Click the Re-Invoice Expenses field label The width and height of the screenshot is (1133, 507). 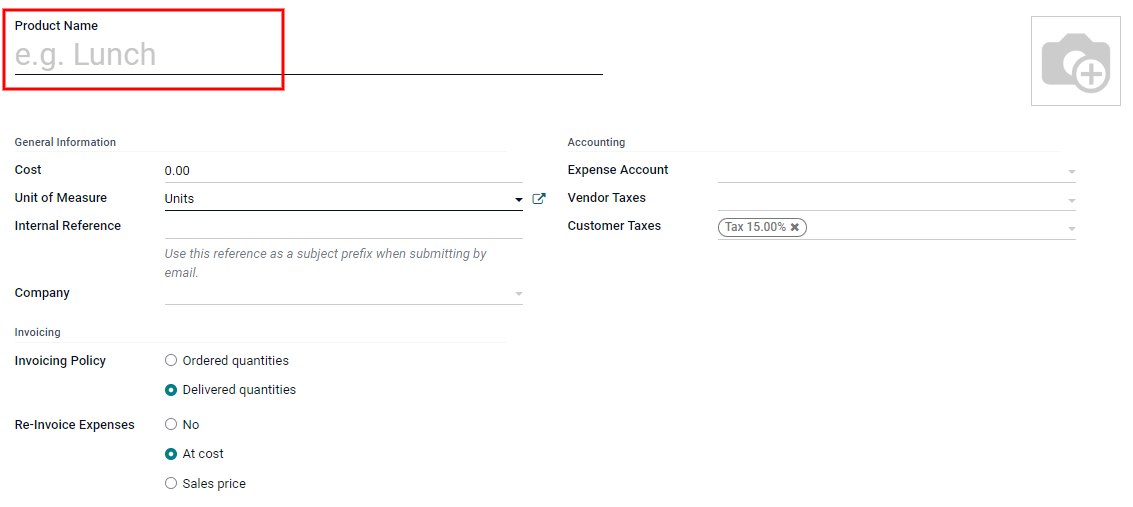pos(74,425)
